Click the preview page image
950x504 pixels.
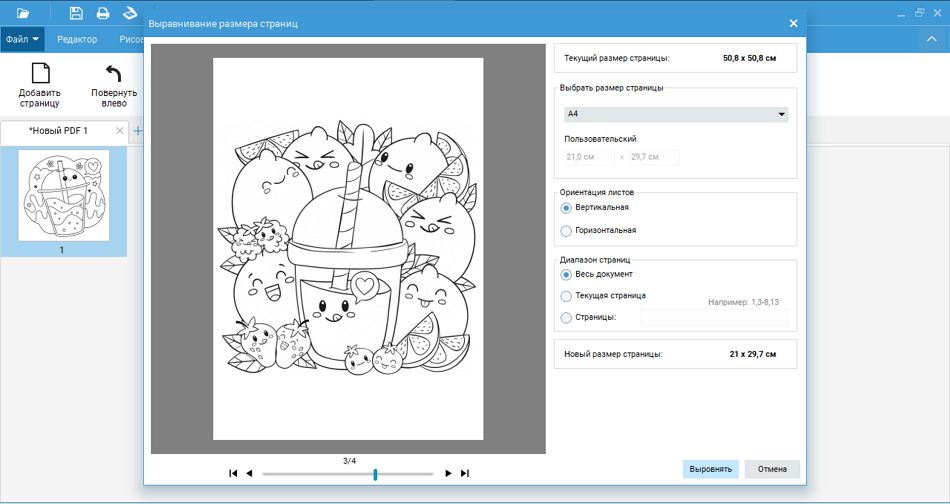click(x=348, y=249)
